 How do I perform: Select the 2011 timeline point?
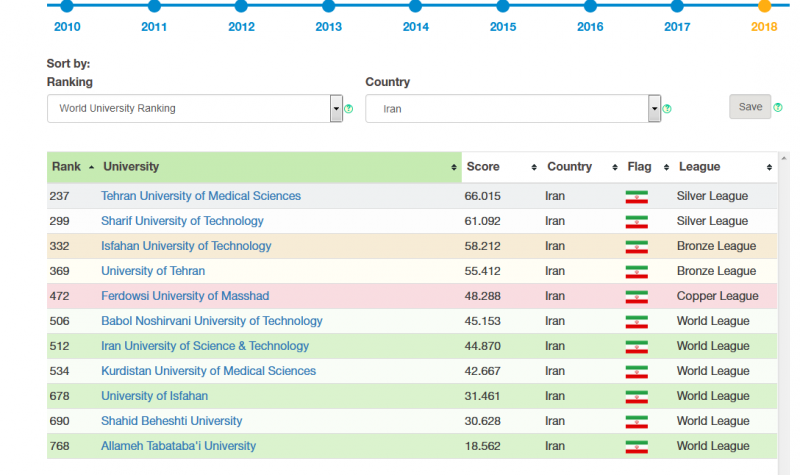[154, 6]
